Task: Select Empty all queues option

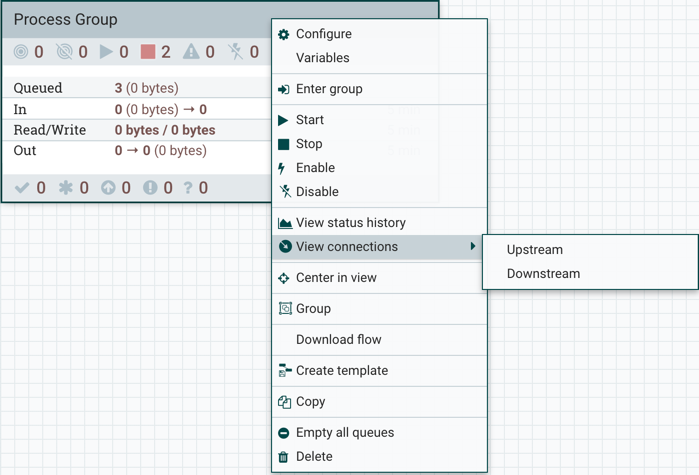Action: pos(344,433)
